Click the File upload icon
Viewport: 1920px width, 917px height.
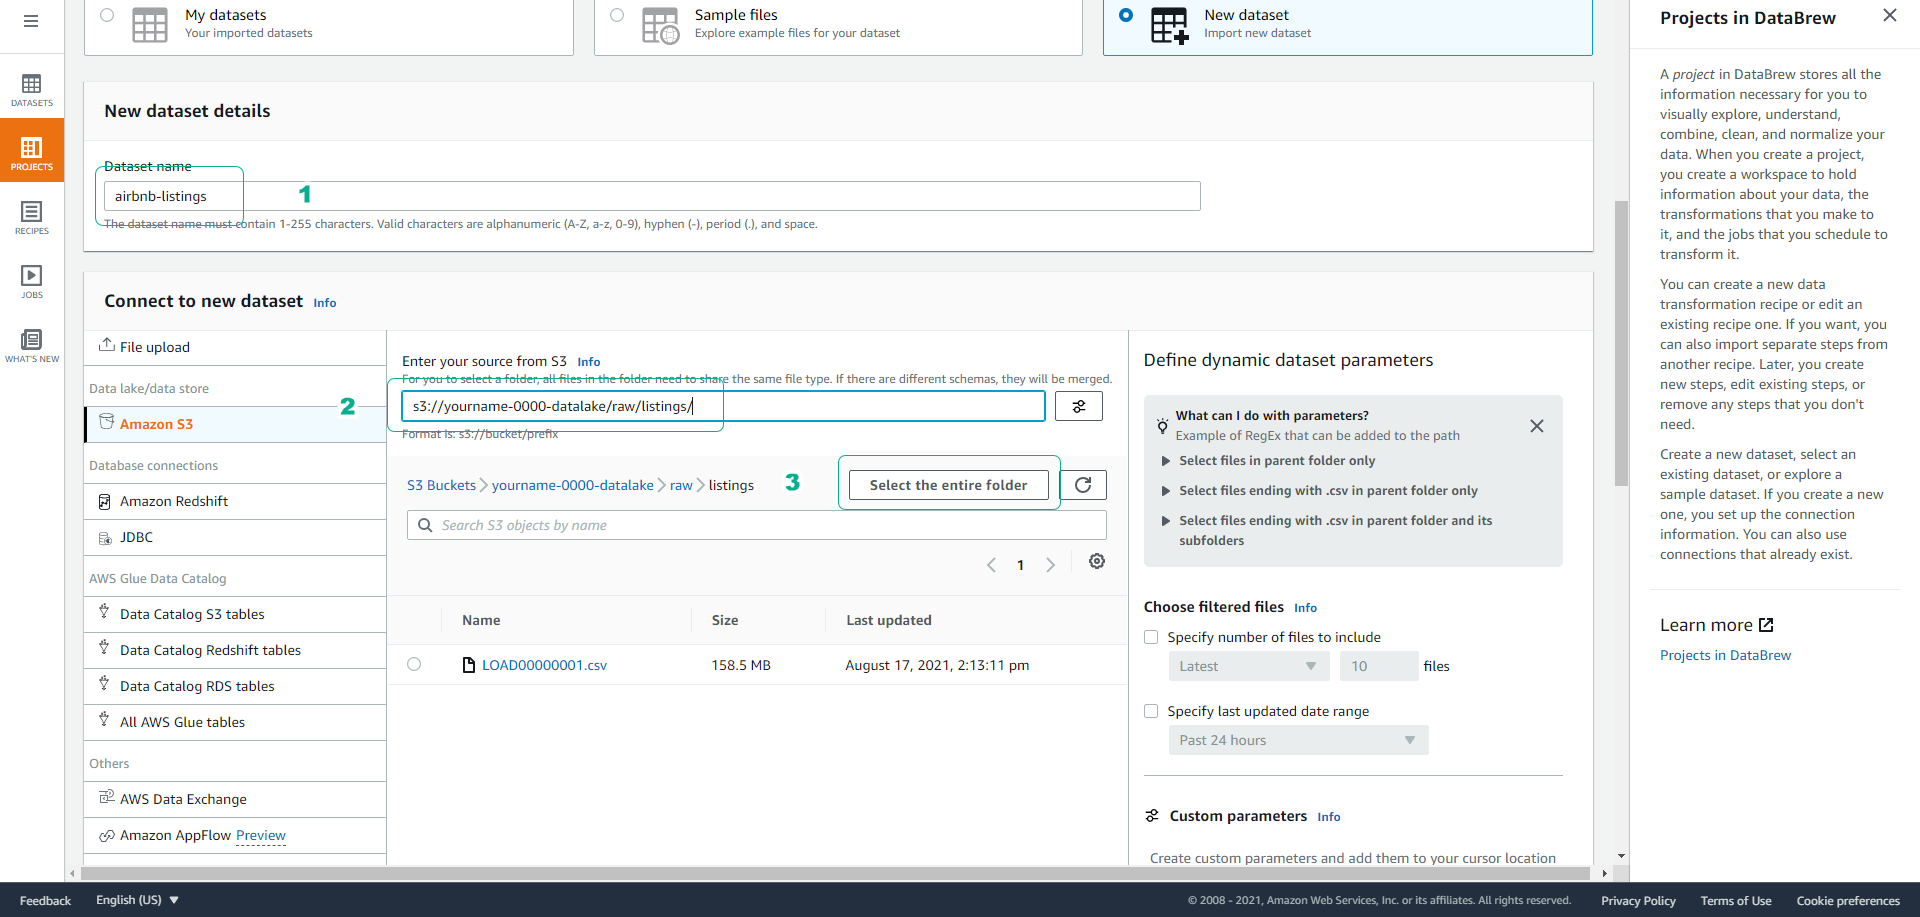(x=106, y=345)
